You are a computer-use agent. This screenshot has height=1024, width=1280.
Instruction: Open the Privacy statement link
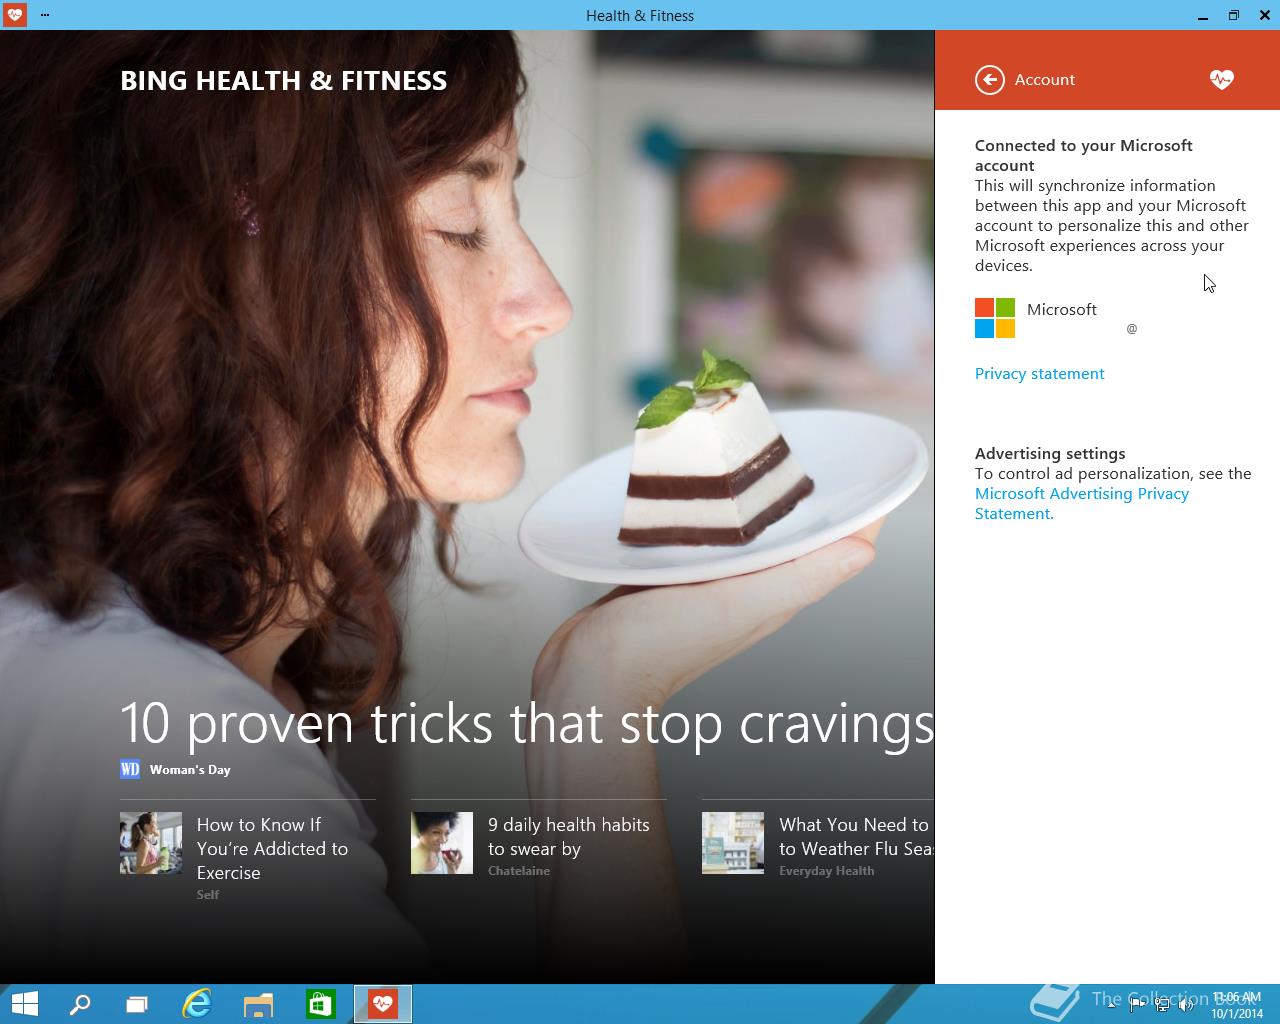[1039, 374]
